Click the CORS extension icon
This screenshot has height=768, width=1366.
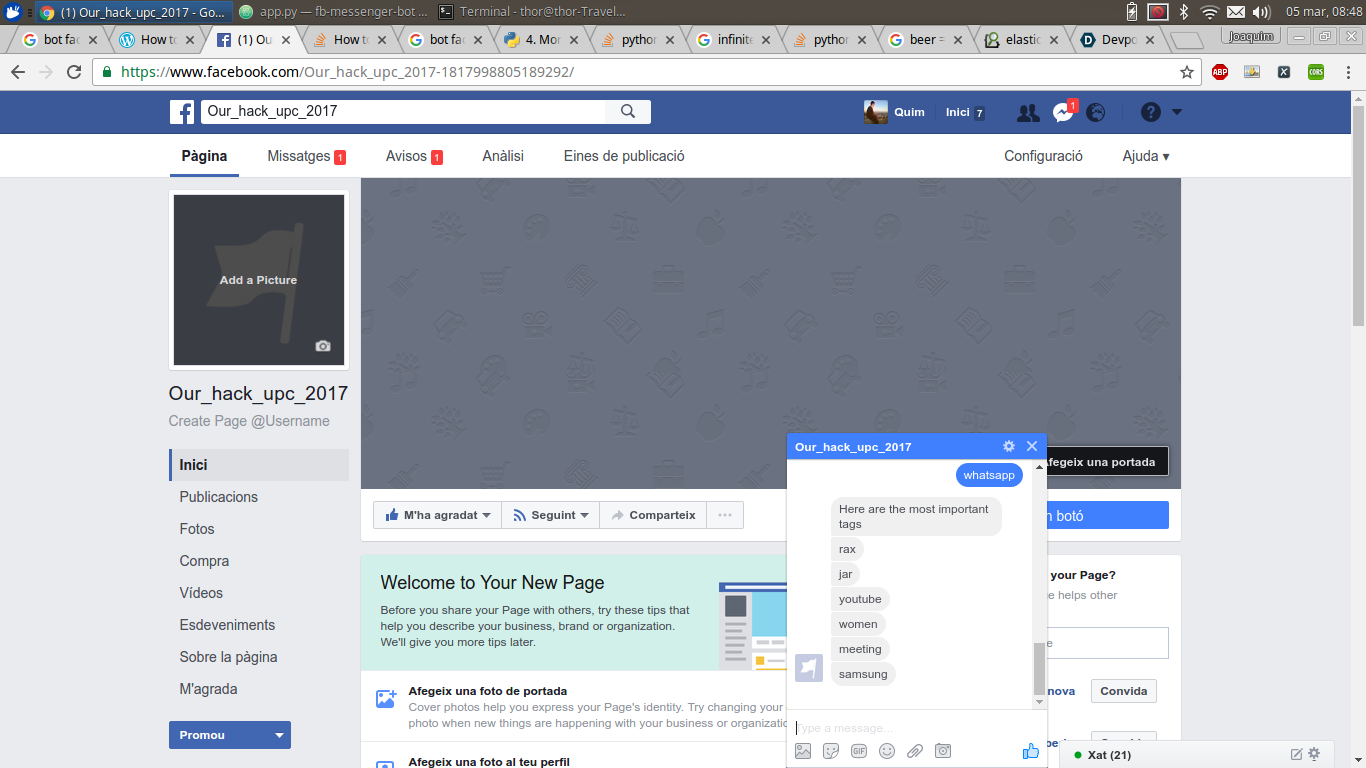point(1316,72)
